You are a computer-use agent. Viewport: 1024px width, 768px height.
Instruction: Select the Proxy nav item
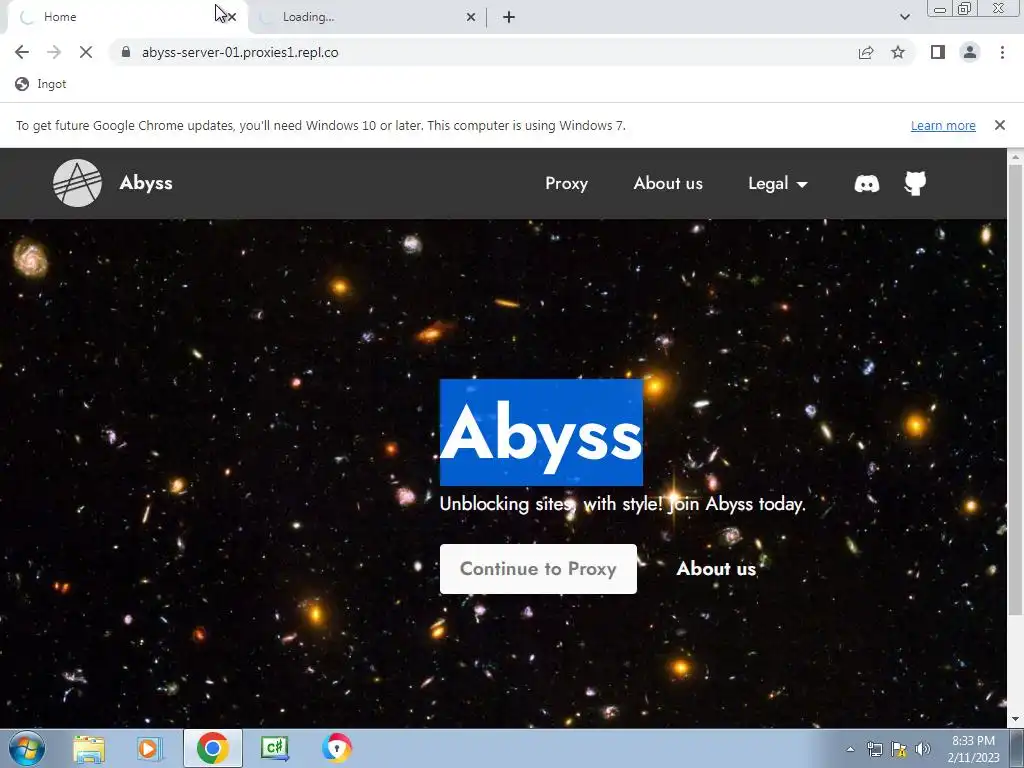[566, 184]
